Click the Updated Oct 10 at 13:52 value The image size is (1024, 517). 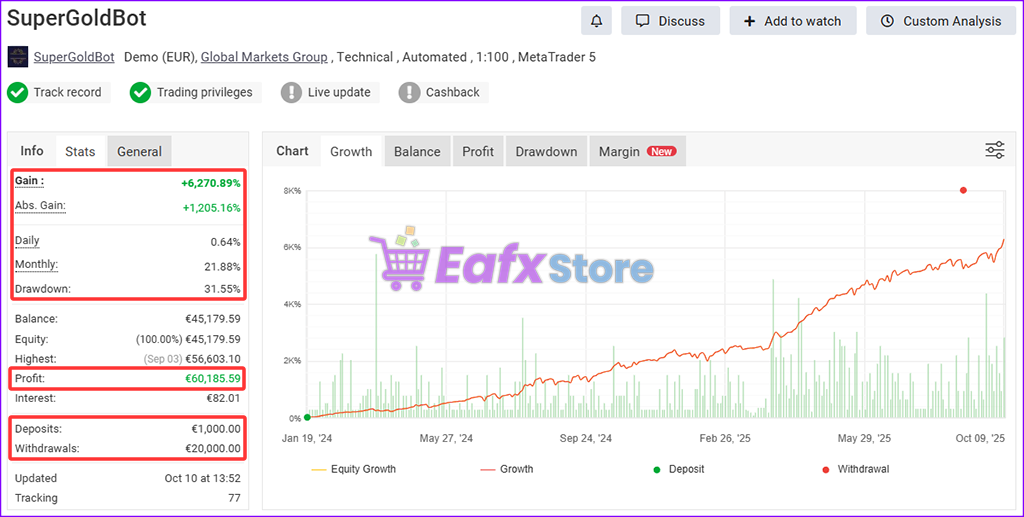point(202,478)
